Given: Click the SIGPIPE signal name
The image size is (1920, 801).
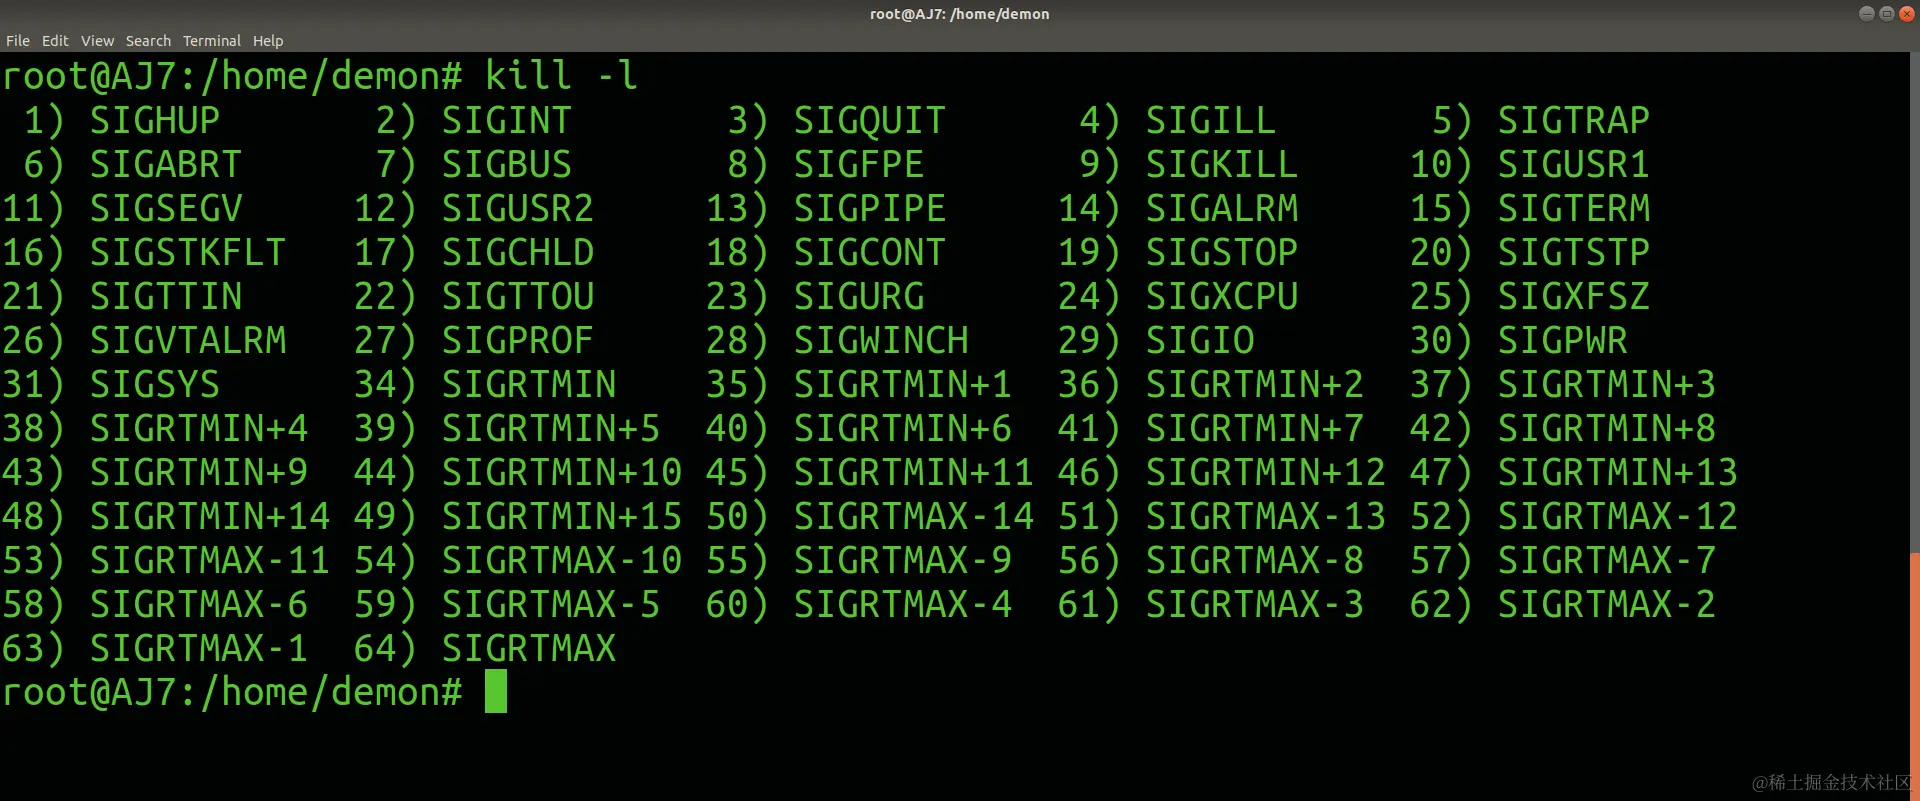Looking at the screenshot, I should pos(869,208).
